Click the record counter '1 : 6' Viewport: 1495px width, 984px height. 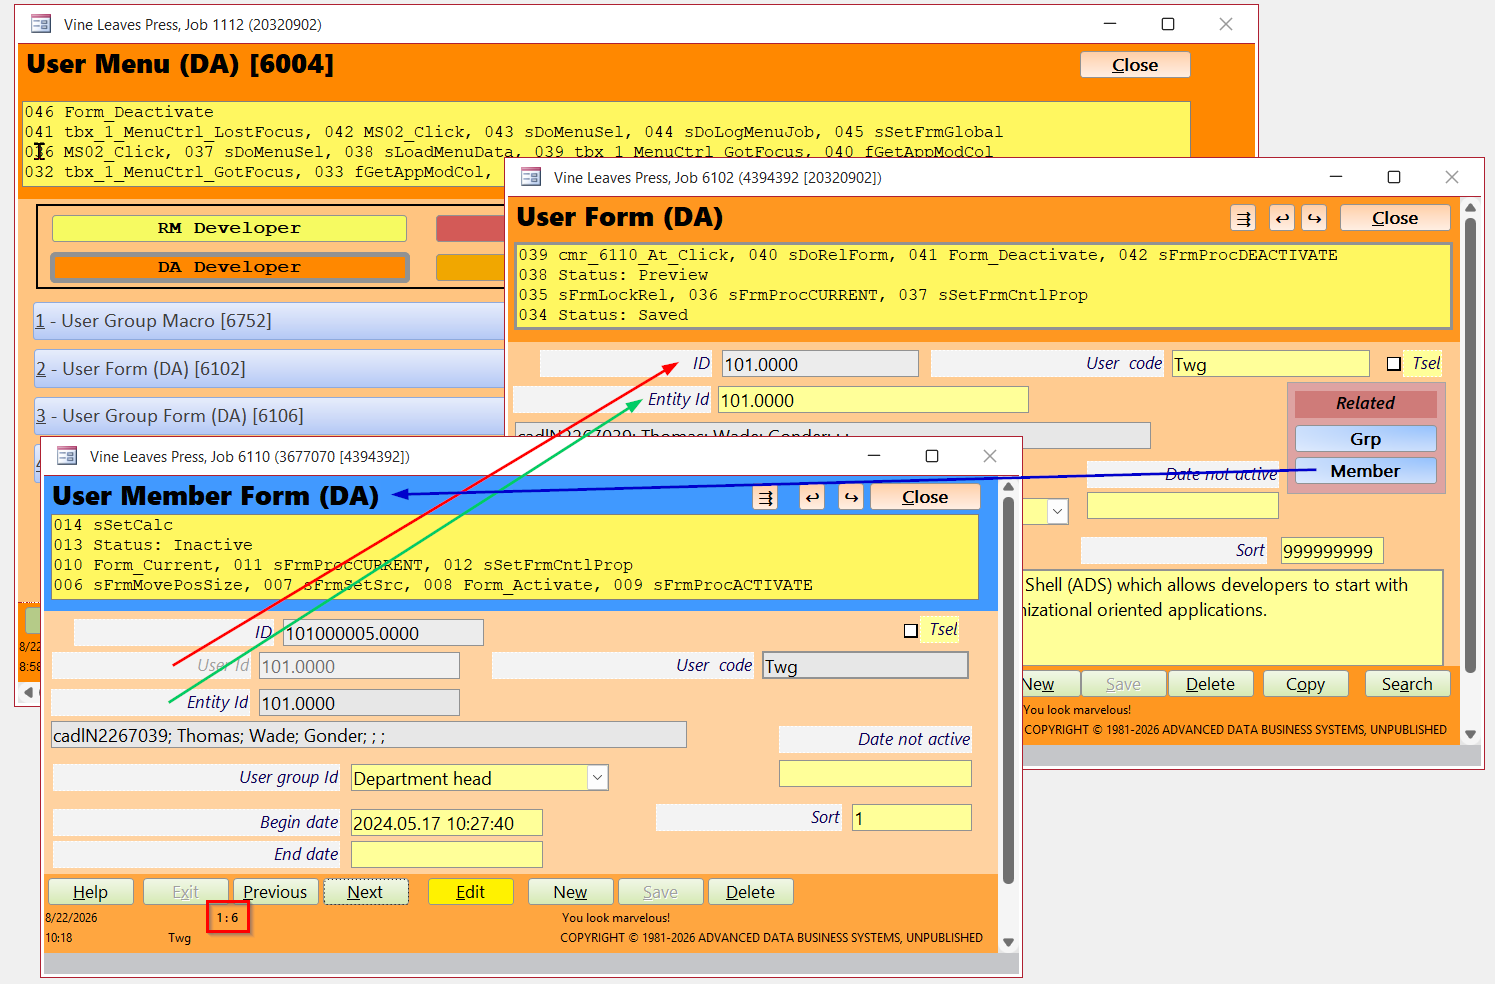click(228, 918)
